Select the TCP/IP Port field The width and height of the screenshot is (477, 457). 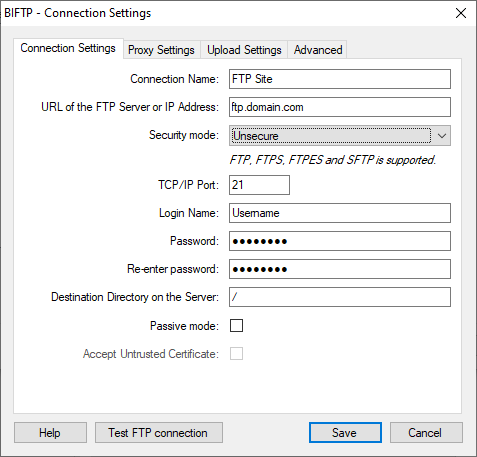(259, 185)
